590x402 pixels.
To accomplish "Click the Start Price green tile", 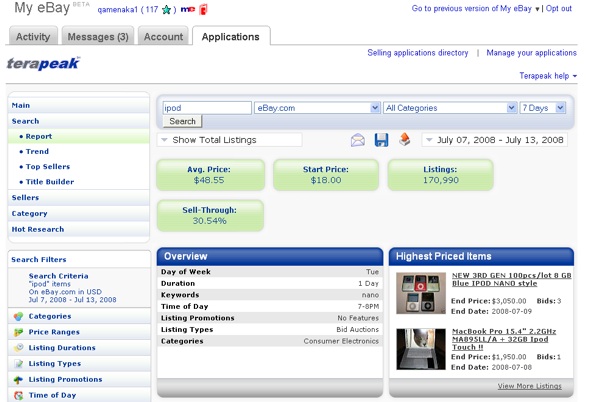I will click(326, 175).
